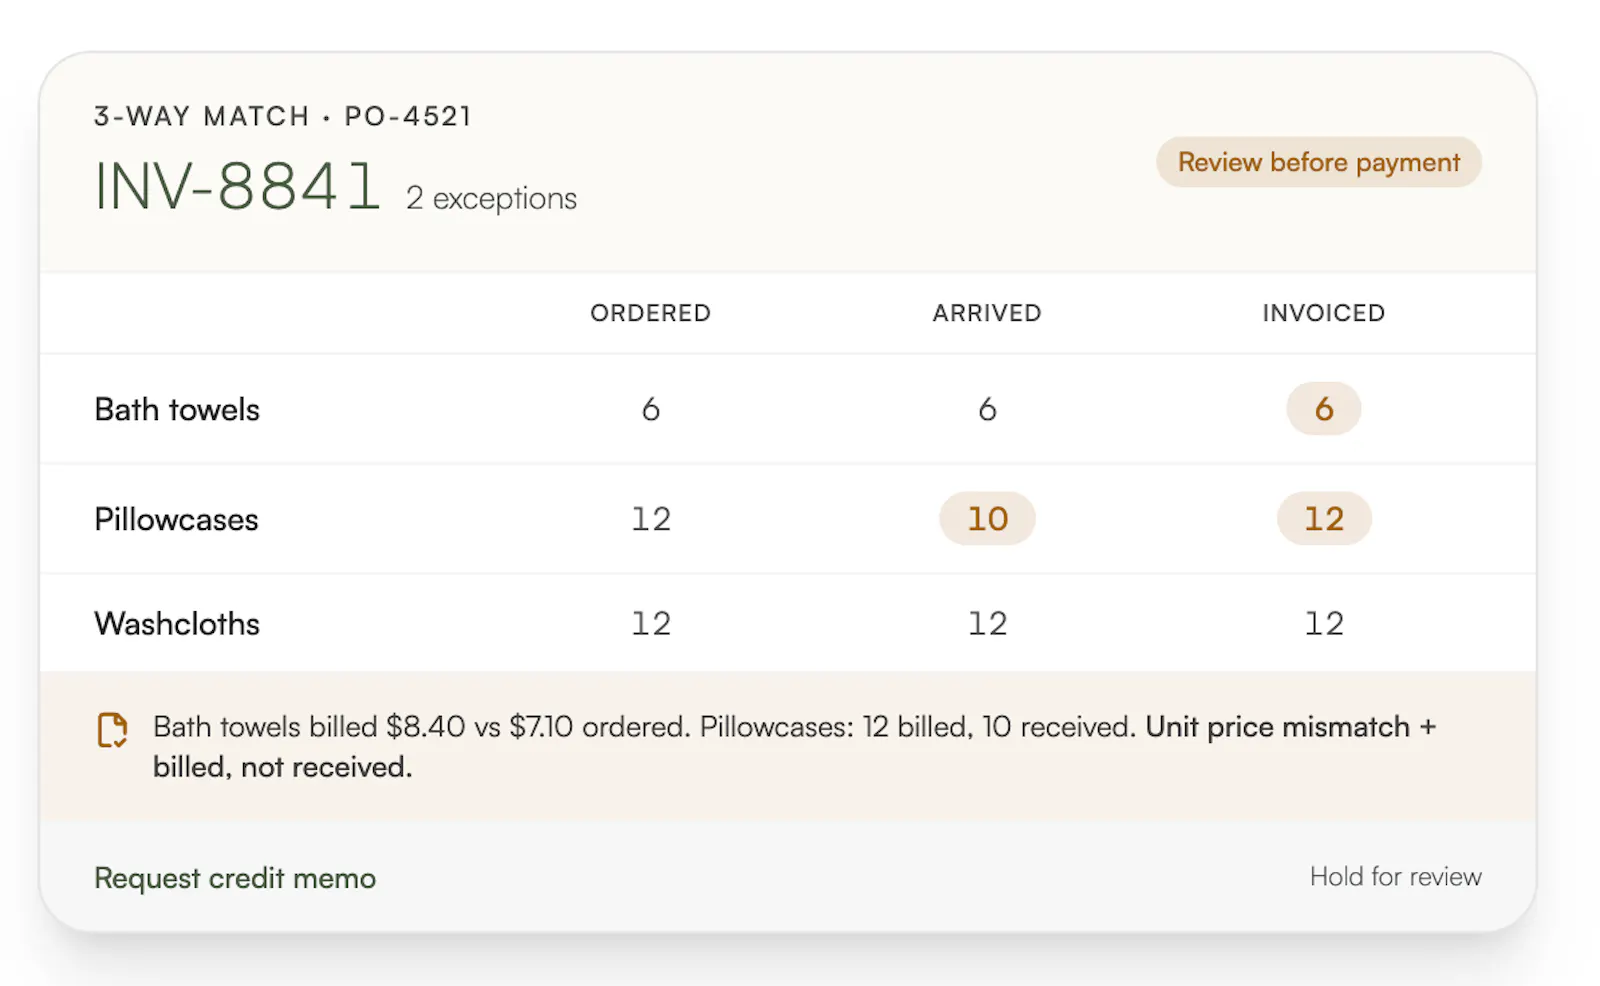
Task: Click the ARRIVED column header
Action: pos(987,313)
